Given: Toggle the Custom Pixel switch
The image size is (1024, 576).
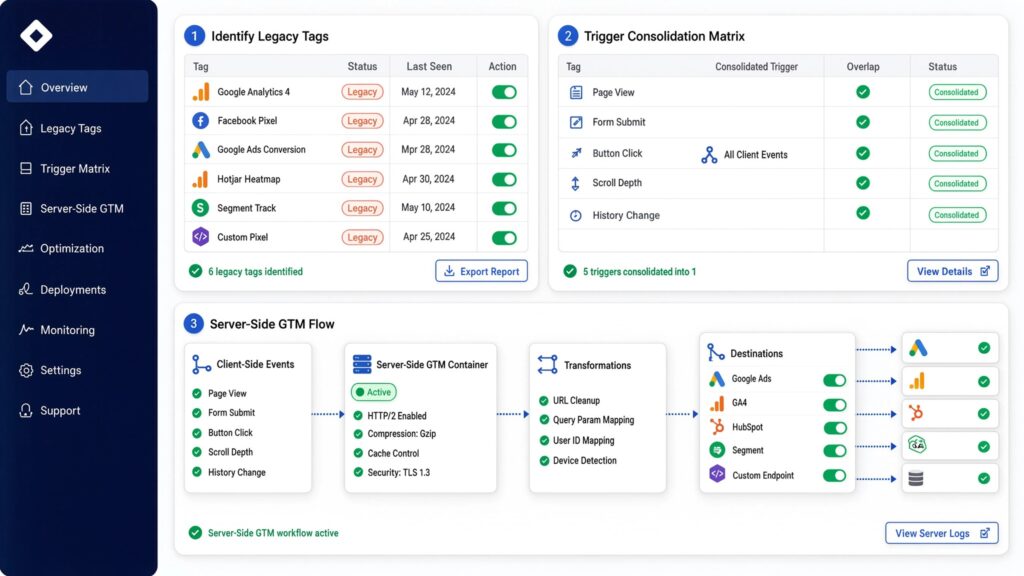Looking at the screenshot, I should [x=504, y=238].
